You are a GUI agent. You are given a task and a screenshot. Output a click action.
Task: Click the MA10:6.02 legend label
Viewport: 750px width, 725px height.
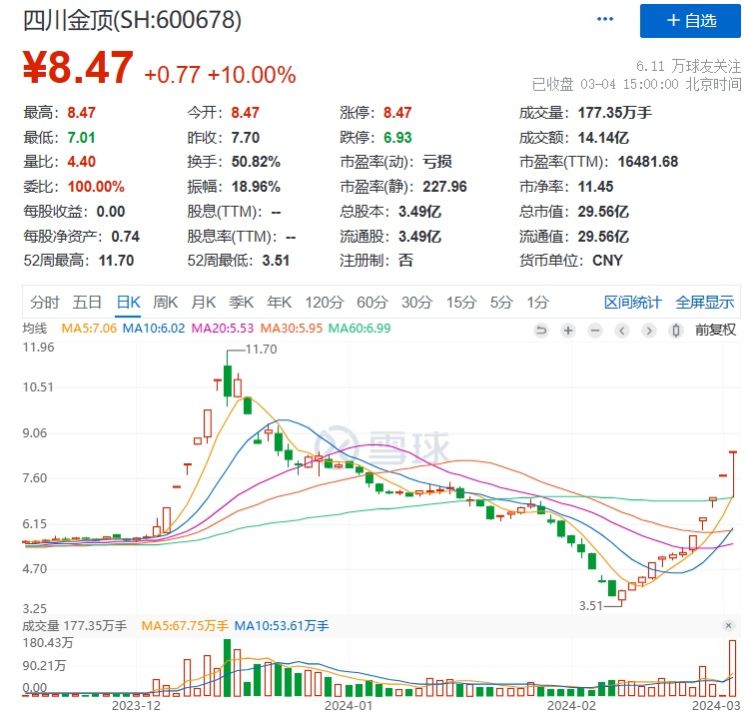pyautogui.click(x=154, y=329)
